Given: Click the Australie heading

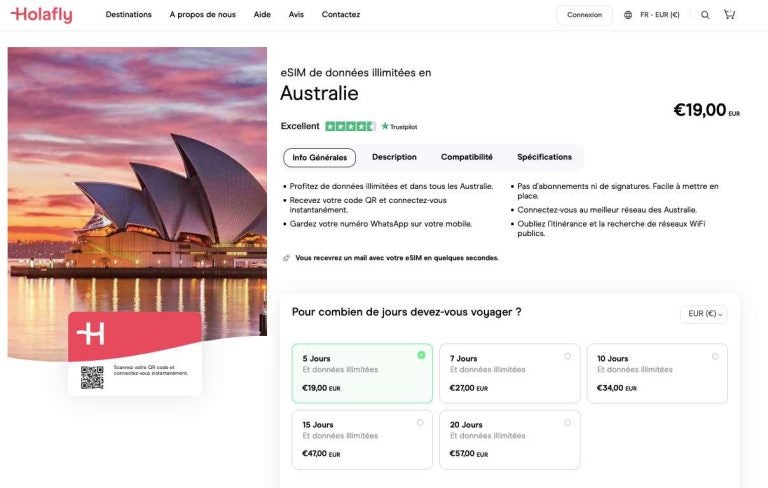Looking at the screenshot, I should [x=319, y=93].
